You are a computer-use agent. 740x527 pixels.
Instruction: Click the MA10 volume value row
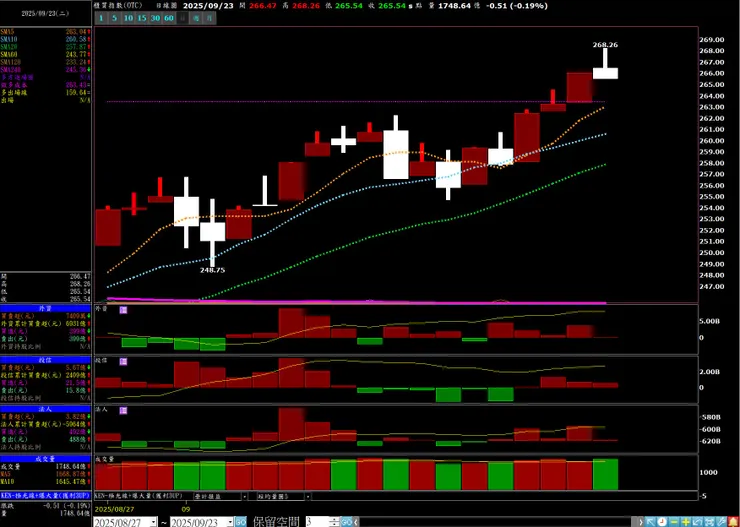[x=46, y=481]
